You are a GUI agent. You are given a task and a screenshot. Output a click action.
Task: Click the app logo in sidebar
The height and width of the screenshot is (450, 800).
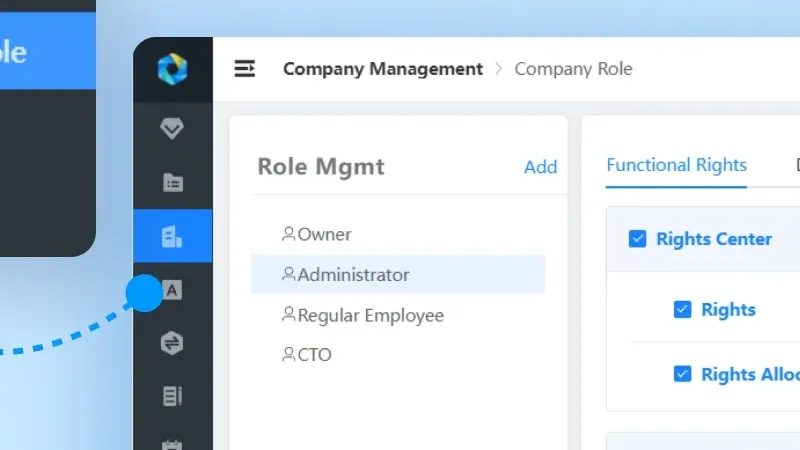172,70
